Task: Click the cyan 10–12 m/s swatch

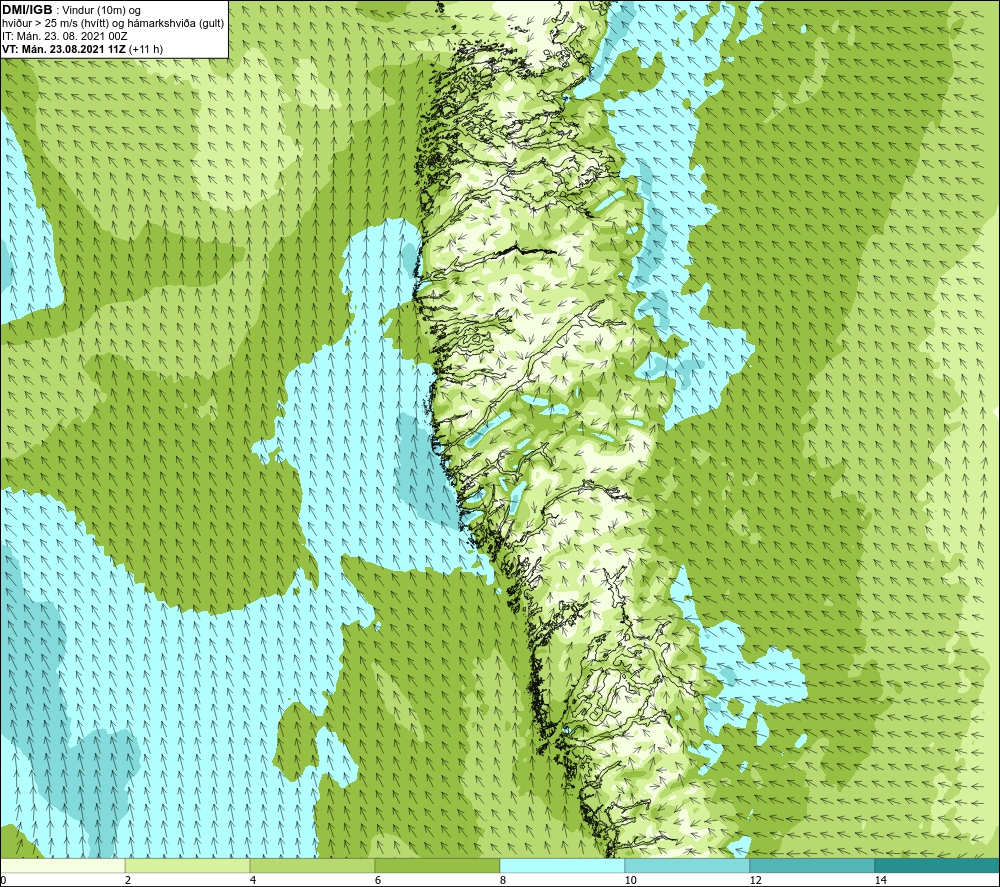Action: [688, 865]
